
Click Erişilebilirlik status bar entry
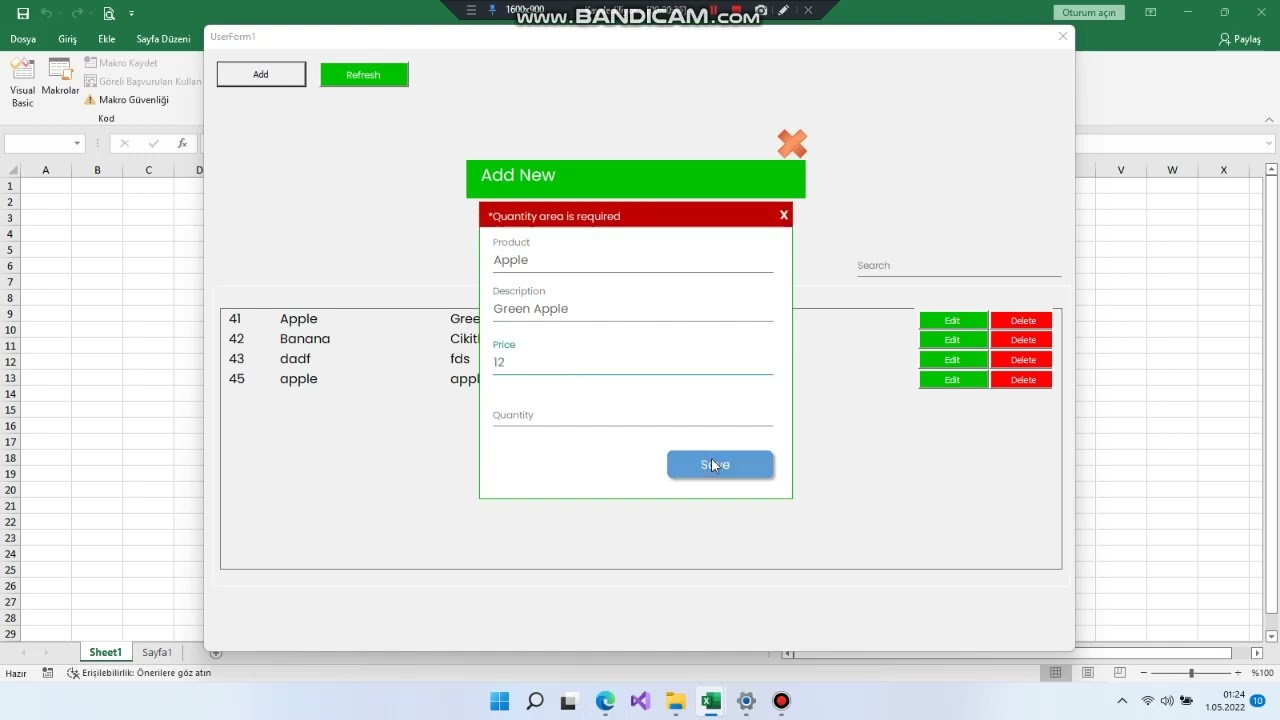(x=139, y=673)
